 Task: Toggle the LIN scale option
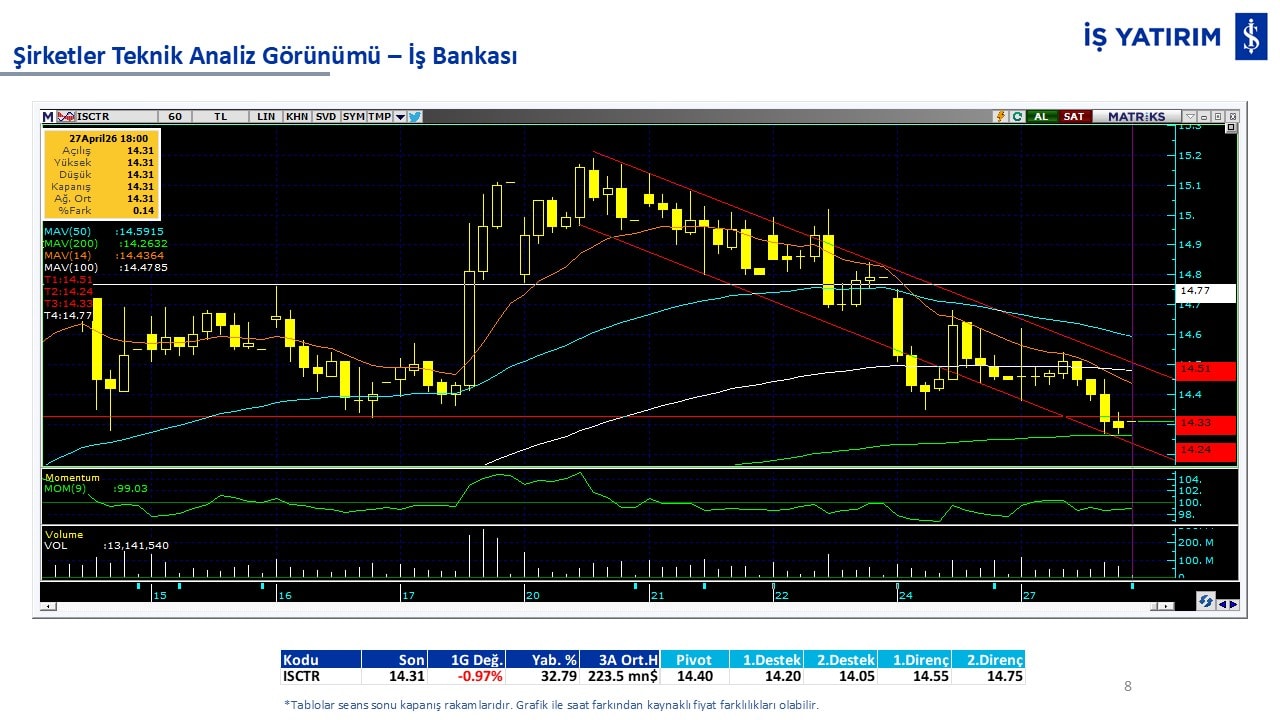pos(265,116)
